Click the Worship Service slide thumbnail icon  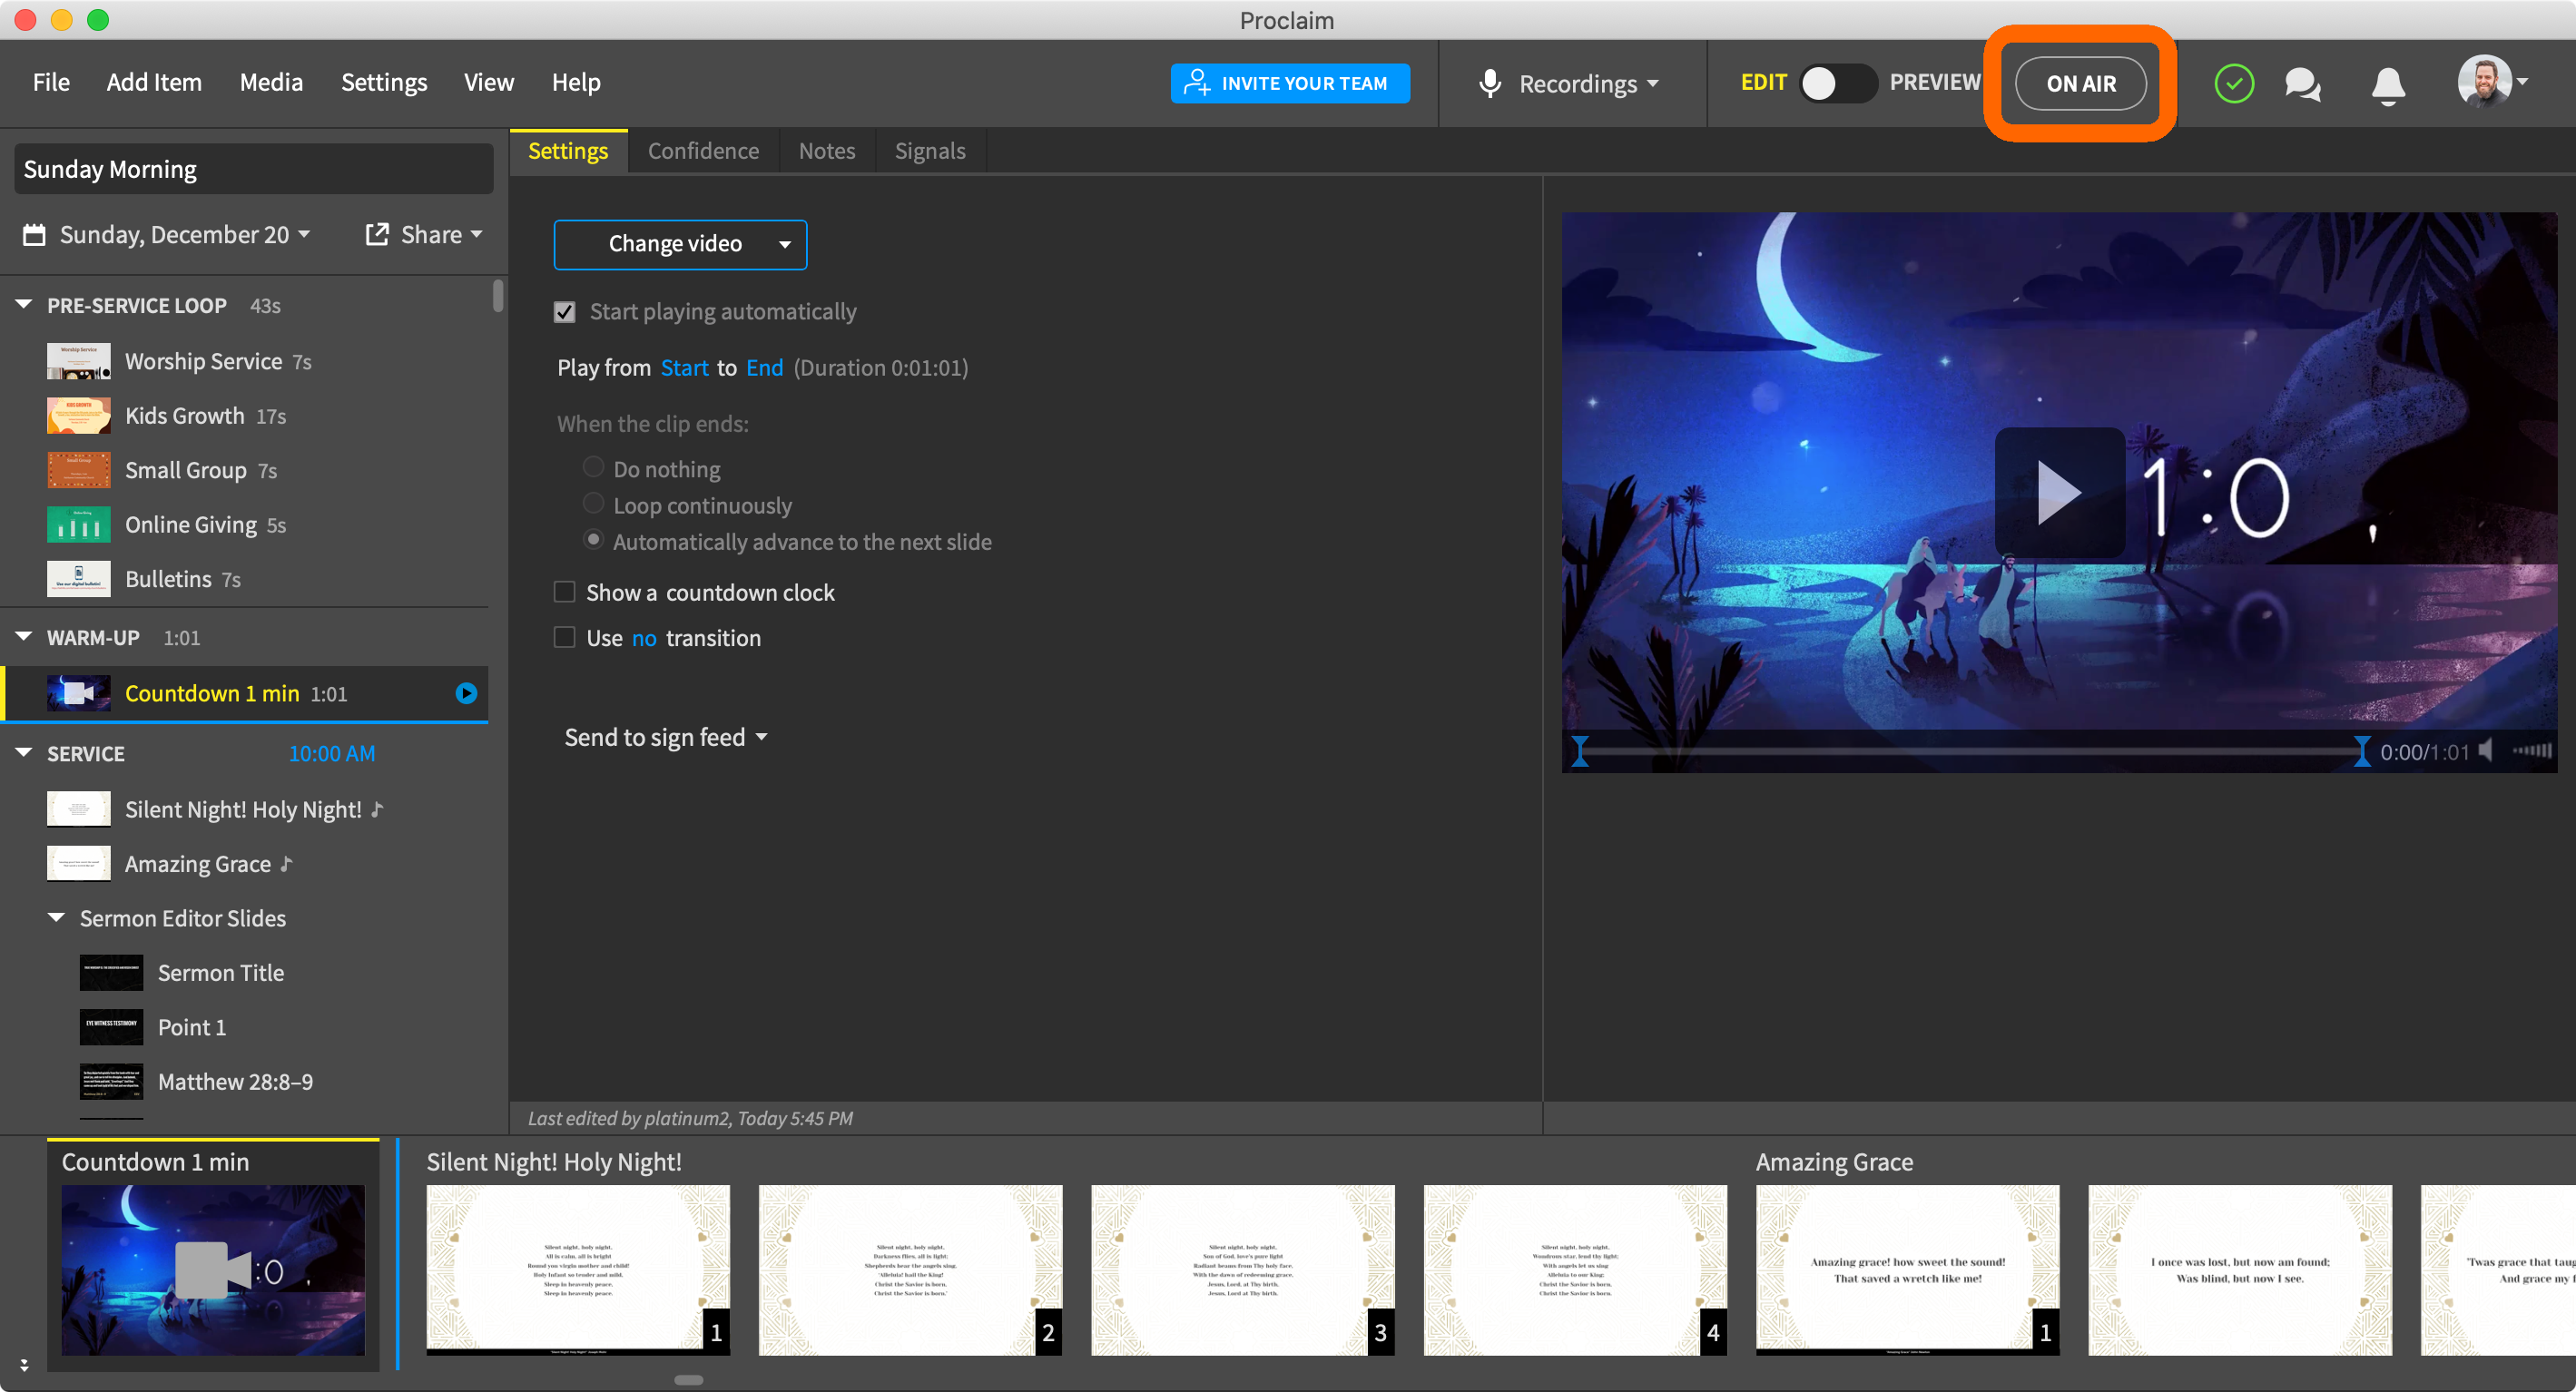[79, 362]
